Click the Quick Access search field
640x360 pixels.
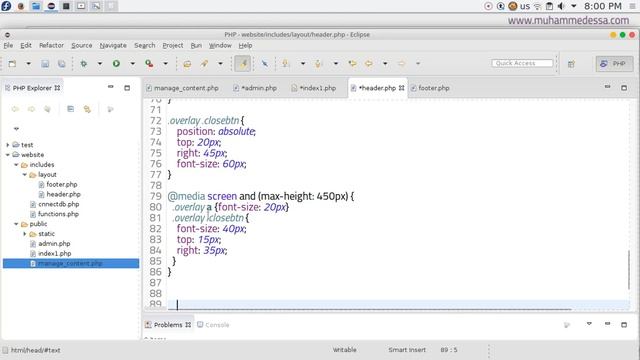pos(522,63)
